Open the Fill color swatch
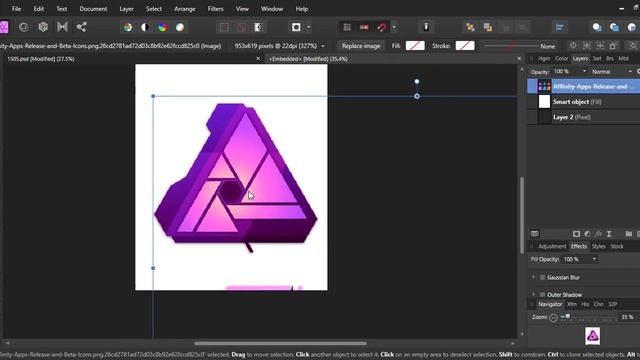Screen dimensions: 640x360 pos(415,46)
